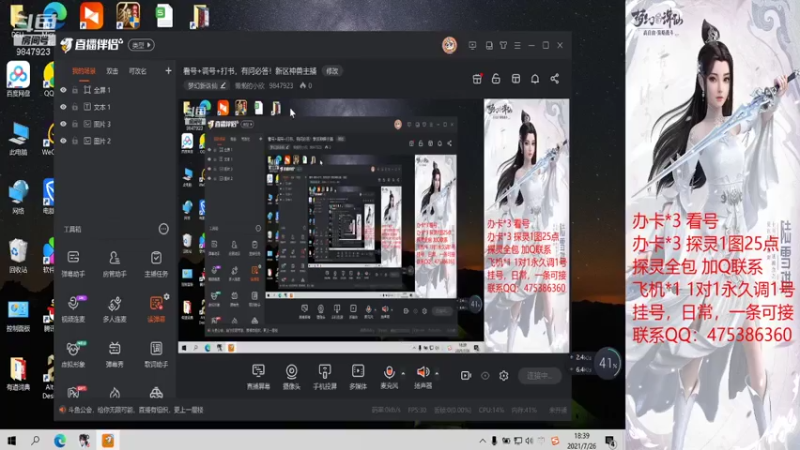Image resolution: width=800 pixels, height=450 pixels.
Task: Click the stream preview canvas
Action: [x=373, y=226]
